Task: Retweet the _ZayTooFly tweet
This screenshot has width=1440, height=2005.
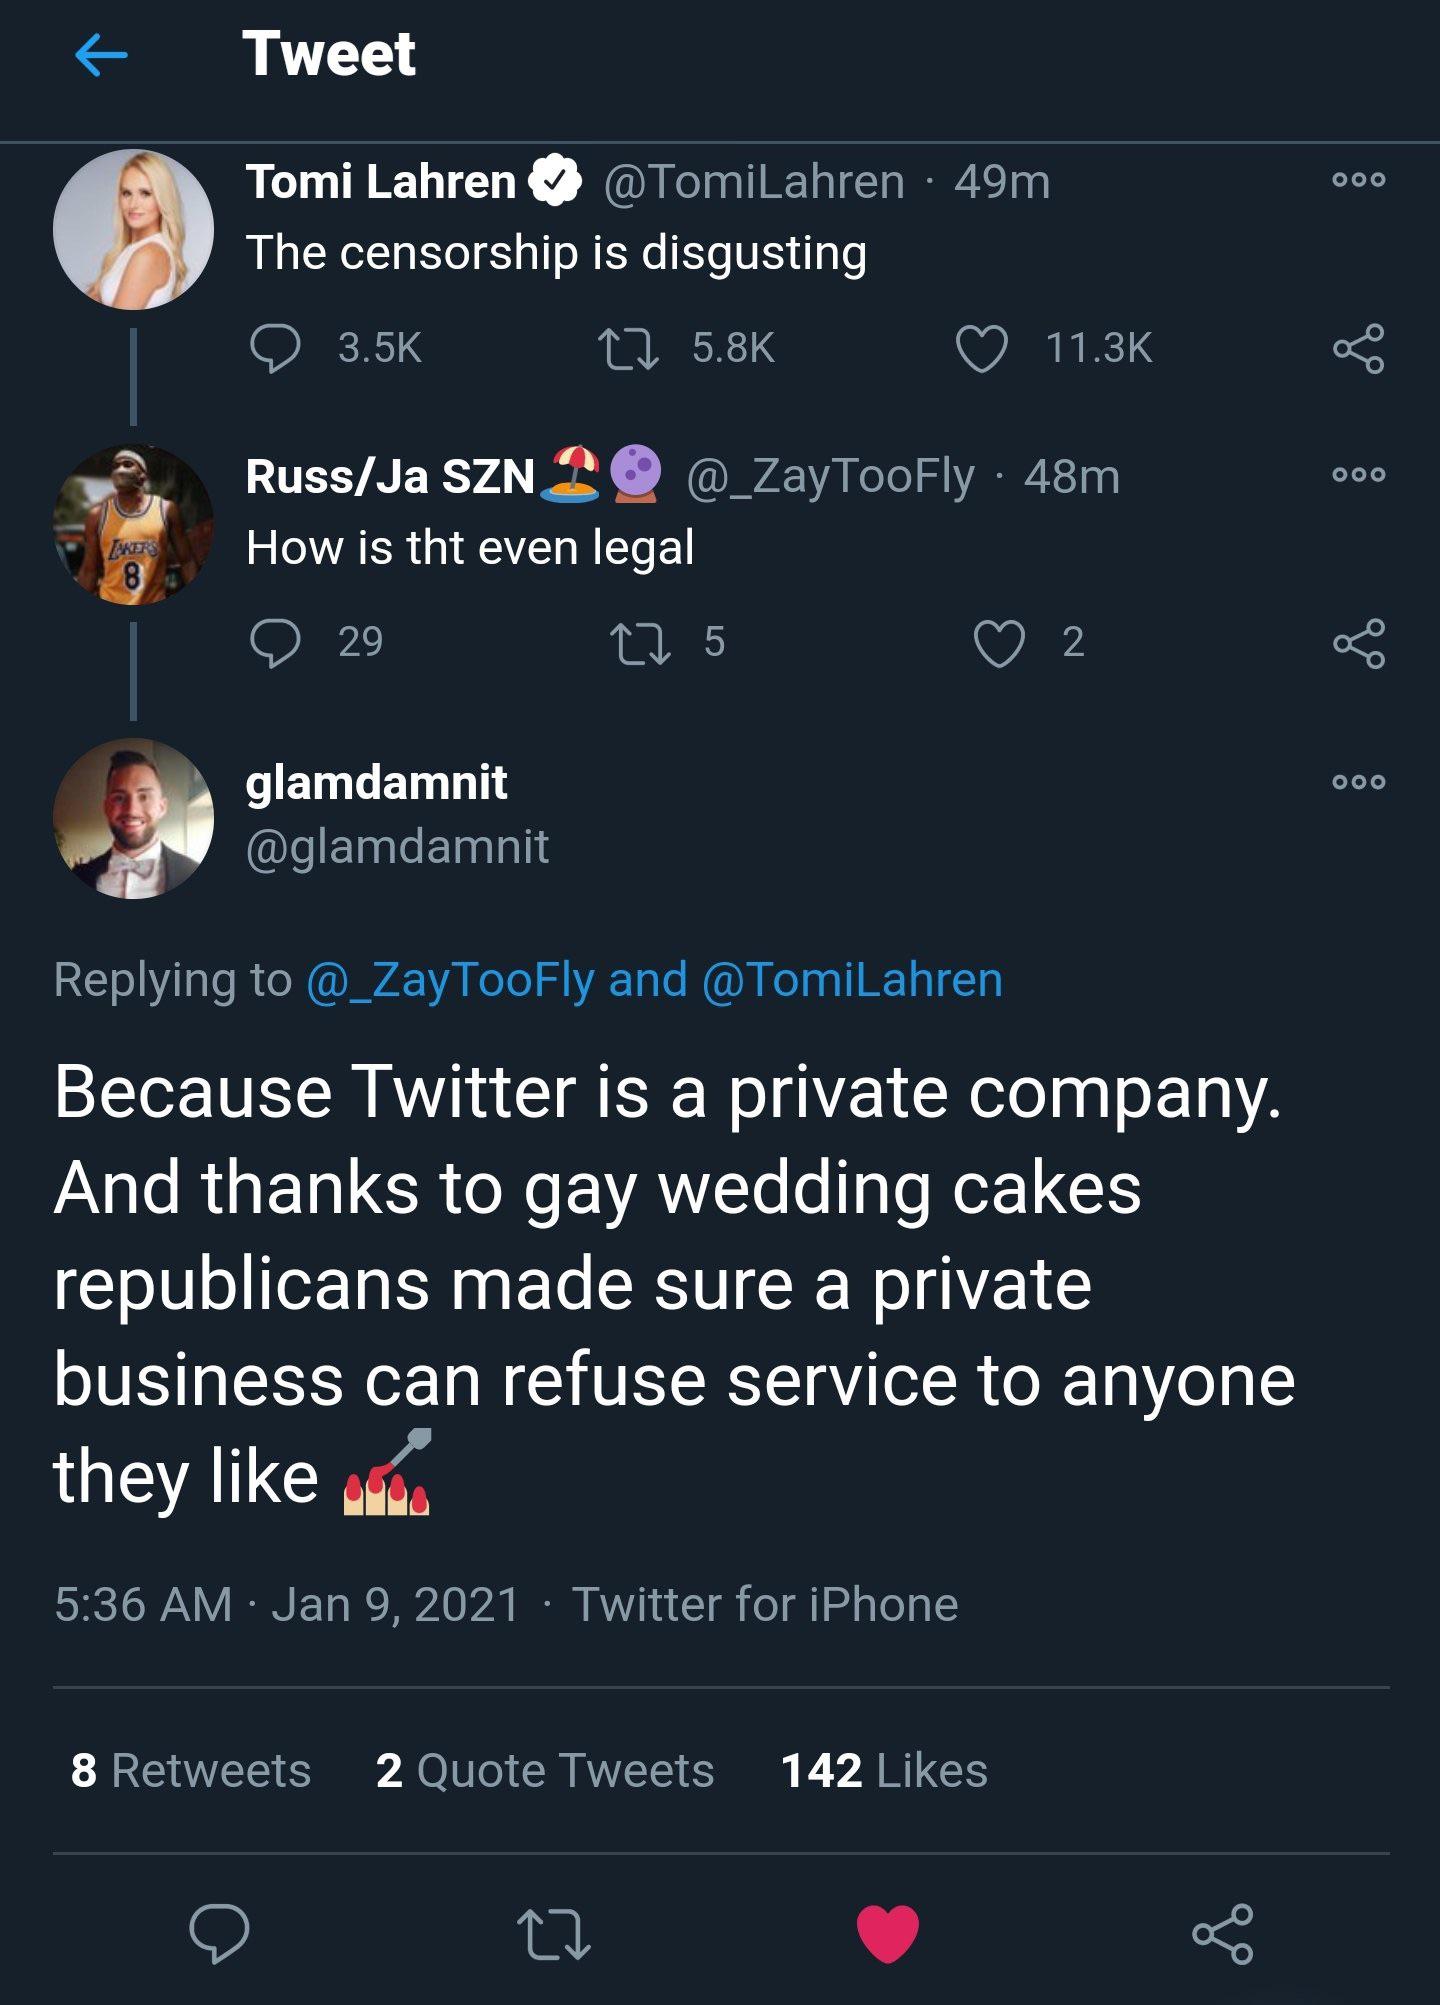Action: [640, 643]
